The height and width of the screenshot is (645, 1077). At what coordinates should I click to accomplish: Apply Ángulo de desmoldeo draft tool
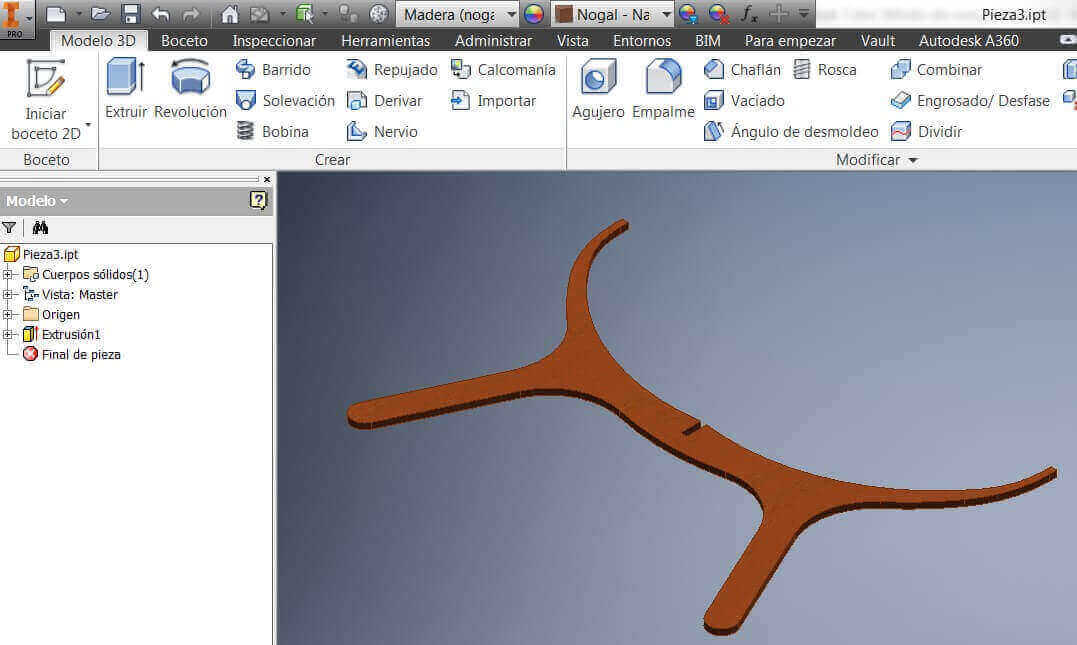pos(791,131)
